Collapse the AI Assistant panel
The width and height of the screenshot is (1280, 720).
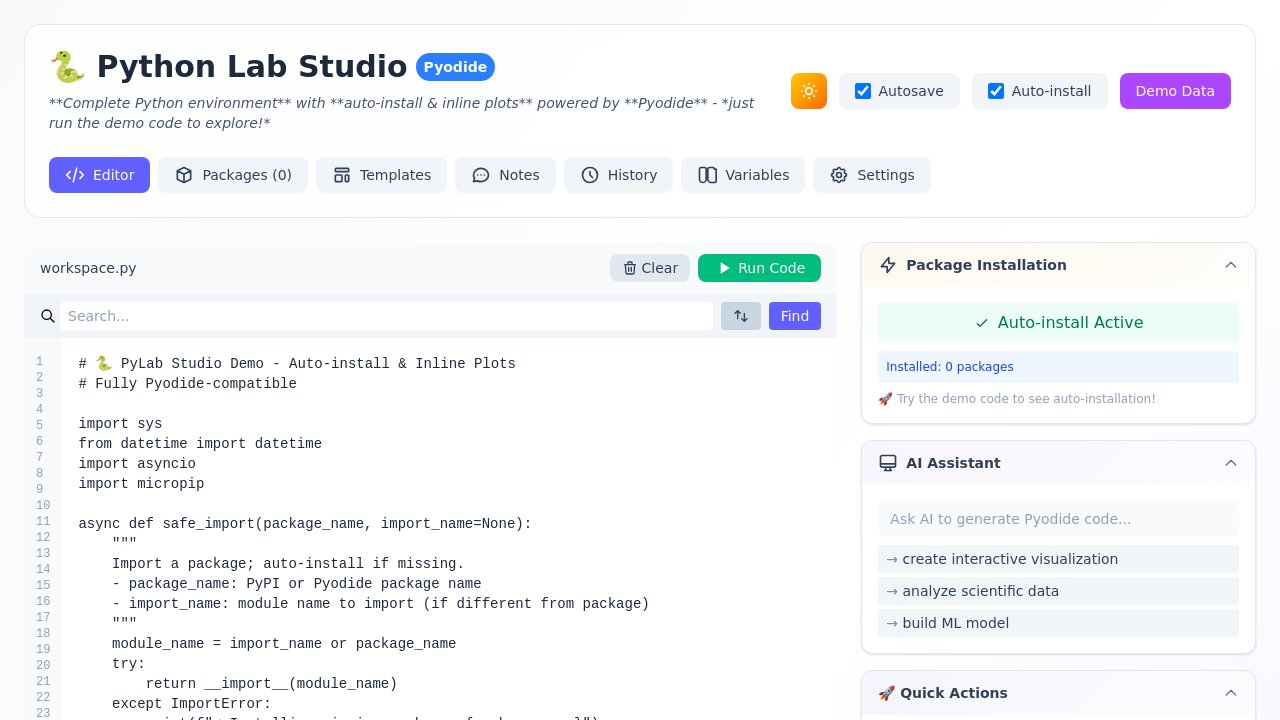point(1231,463)
